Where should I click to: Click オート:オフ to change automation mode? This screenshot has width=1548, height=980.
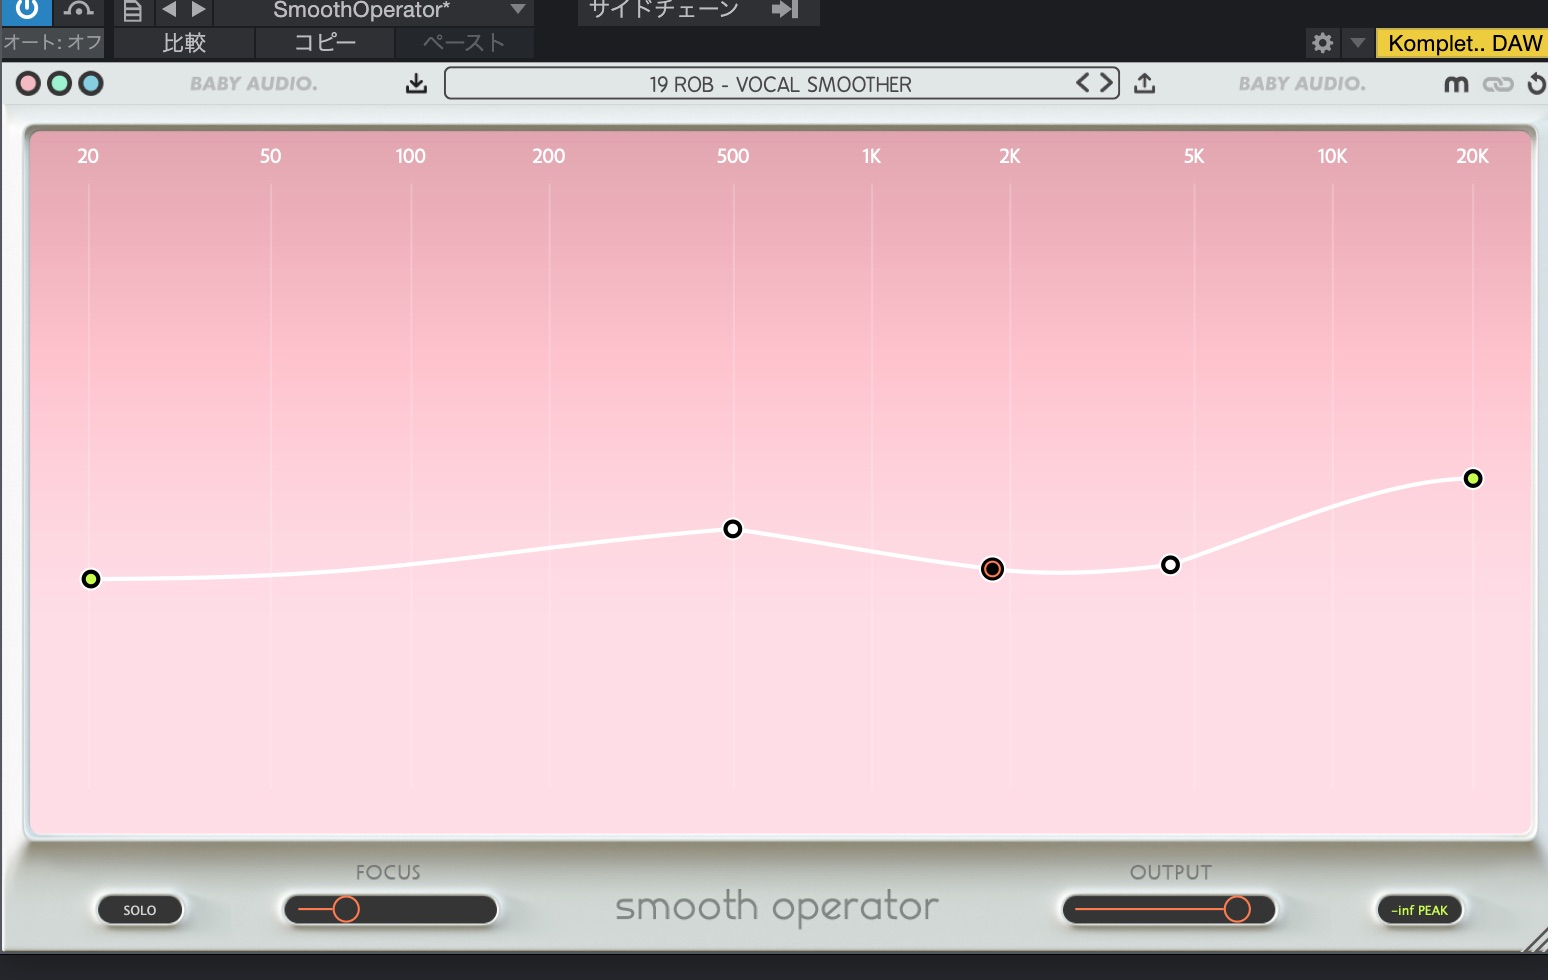(52, 41)
